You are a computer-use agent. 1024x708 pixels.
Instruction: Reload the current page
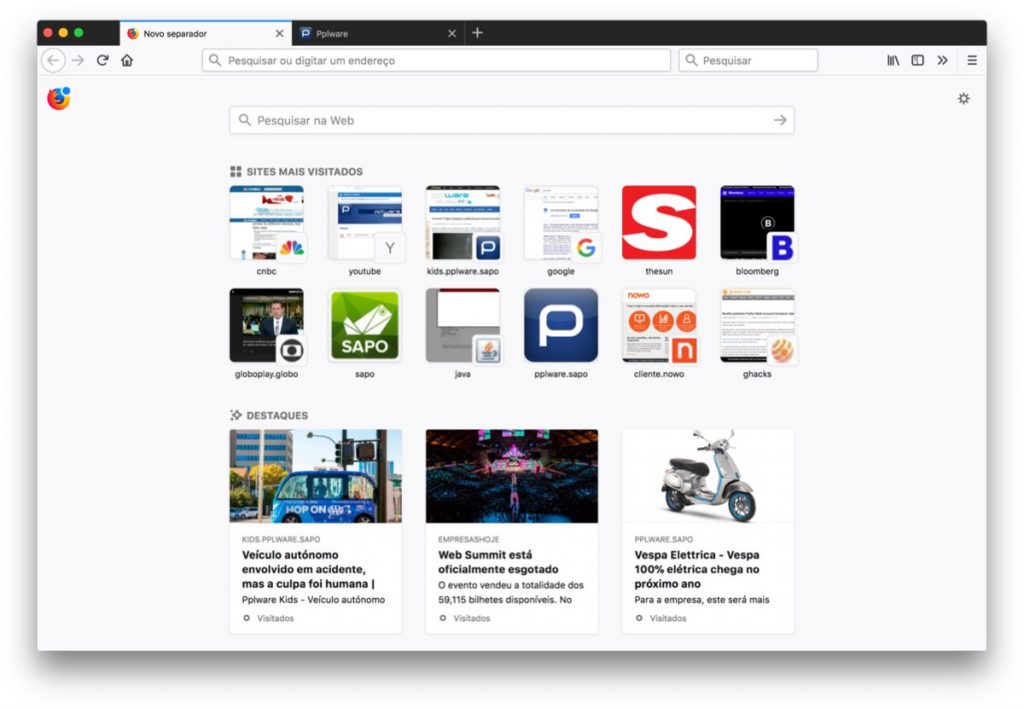coord(103,60)
